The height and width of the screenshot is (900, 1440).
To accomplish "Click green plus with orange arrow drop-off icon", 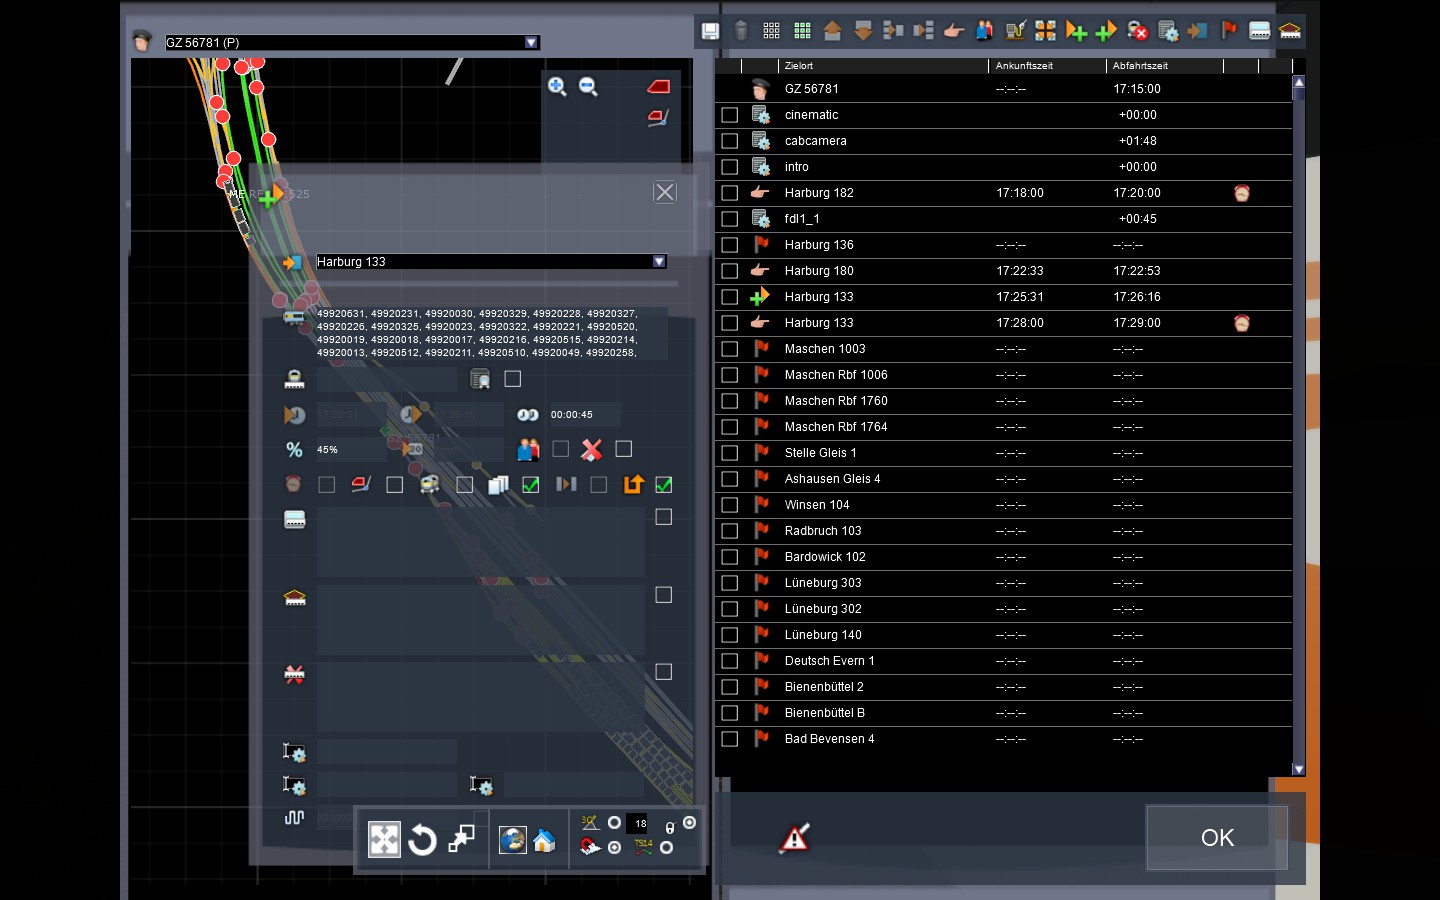I will pyautogui.click(x=1106, y=31).
